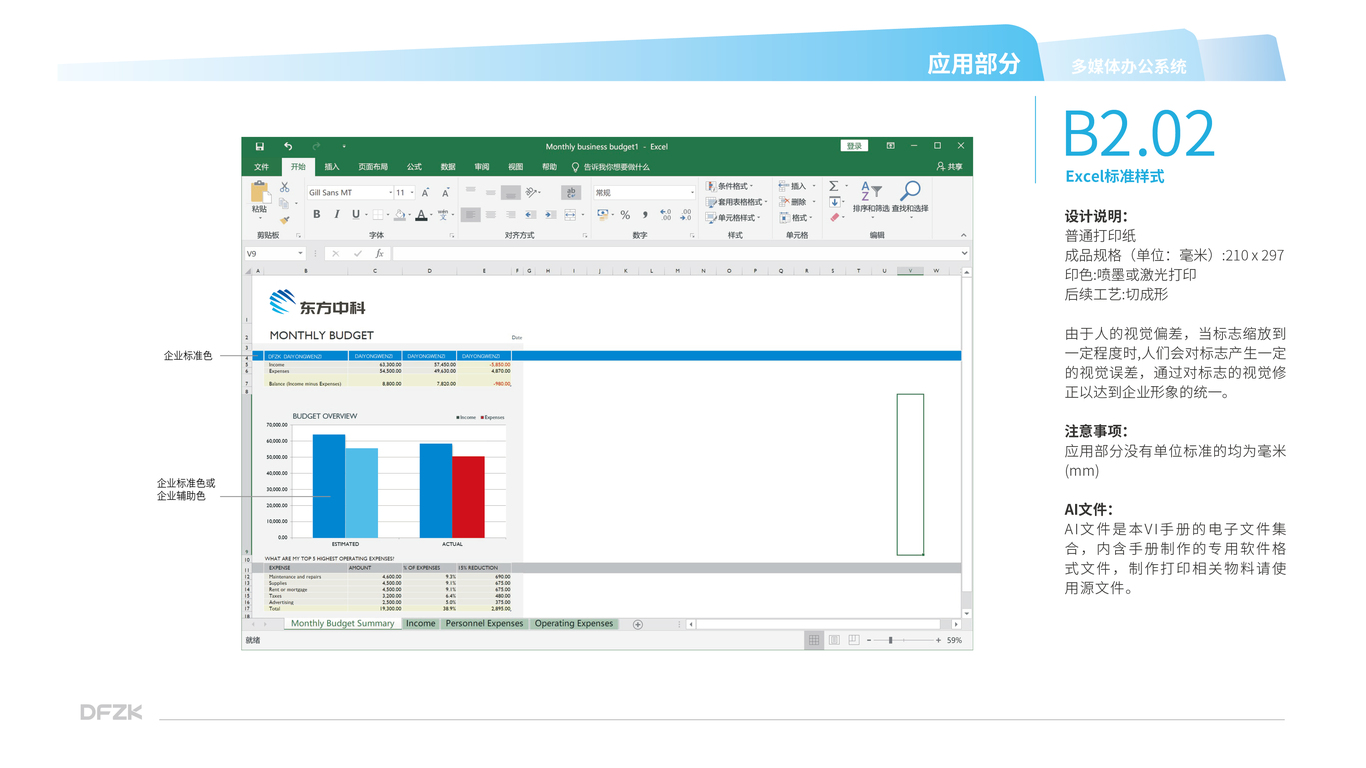
Task: Click the Clear eraser icon
Action: [834, 218]
